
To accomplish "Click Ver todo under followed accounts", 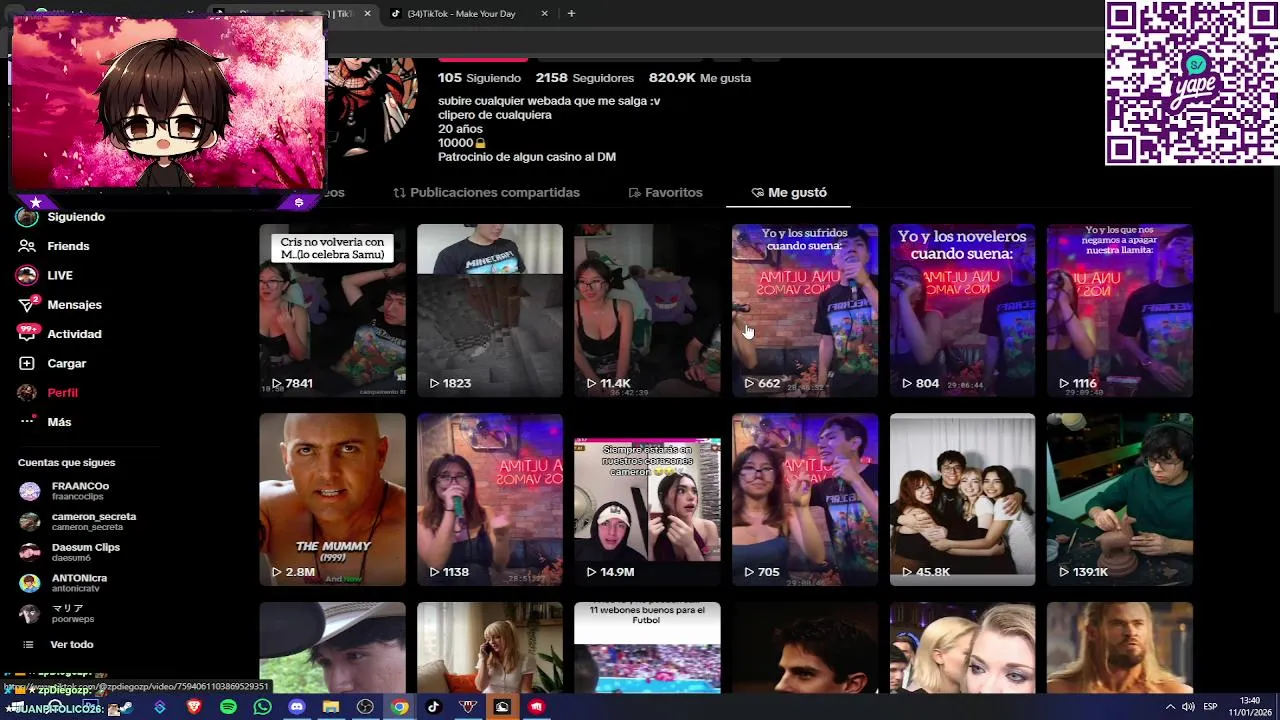I will coord(58,645).
